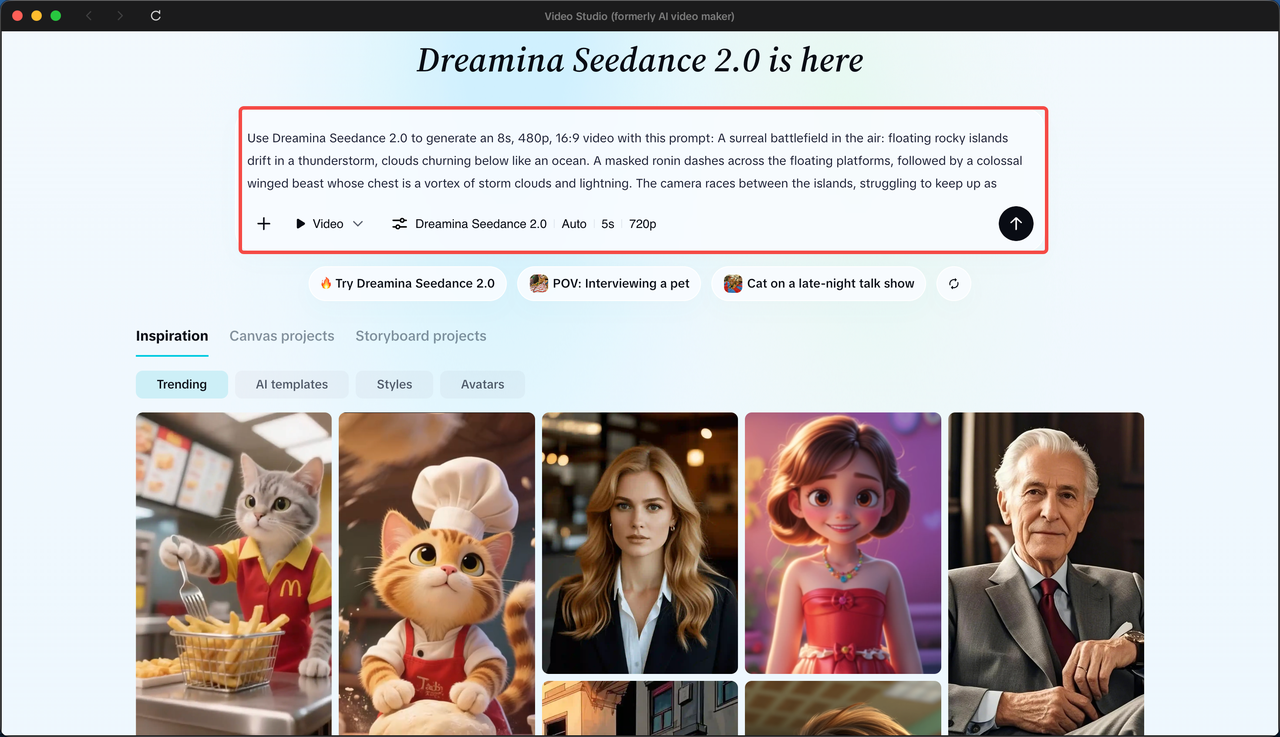Screen dimensions: 1280x737
Task: Open model settings via the sliders icon
Action: point(399,224)
